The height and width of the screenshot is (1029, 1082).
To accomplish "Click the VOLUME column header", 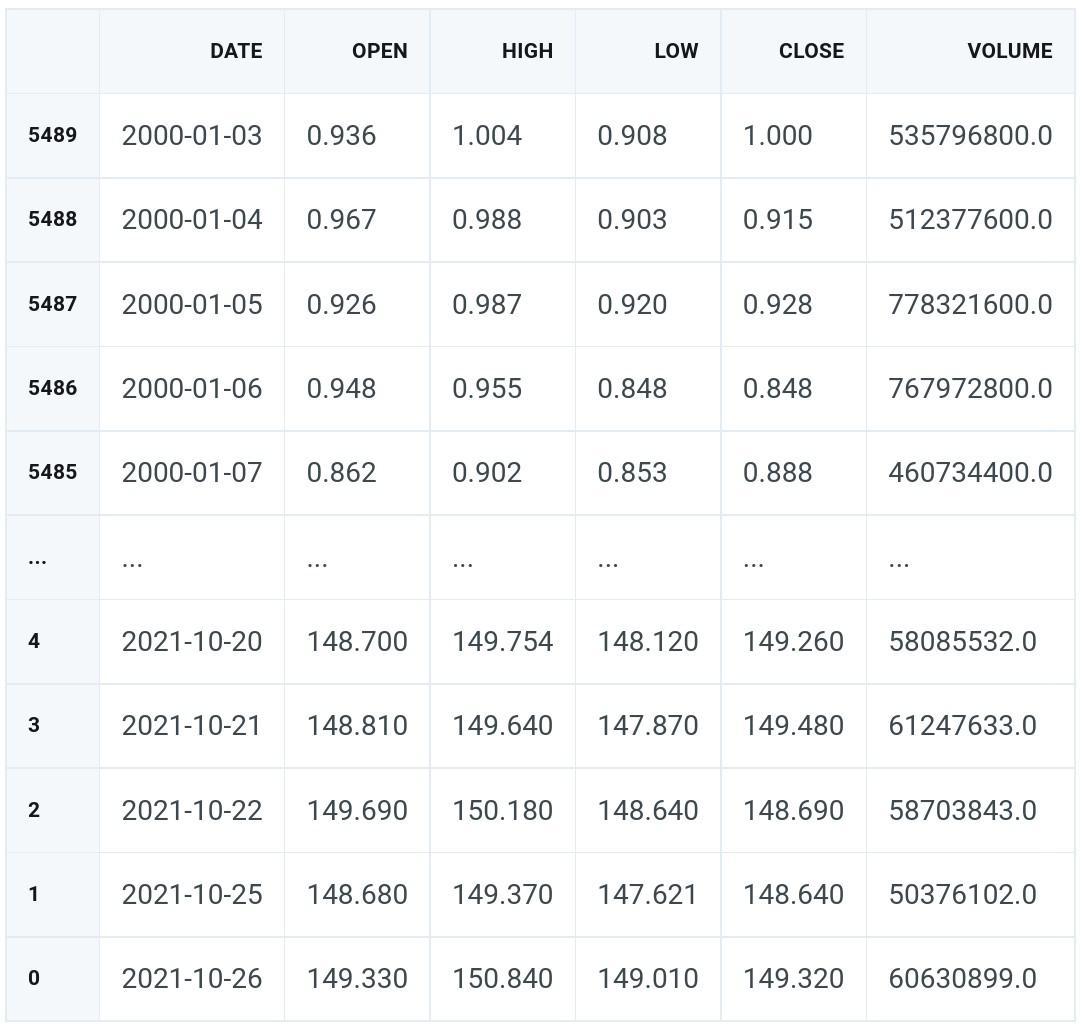I will pyautogui.click(x=1010, y=51).
